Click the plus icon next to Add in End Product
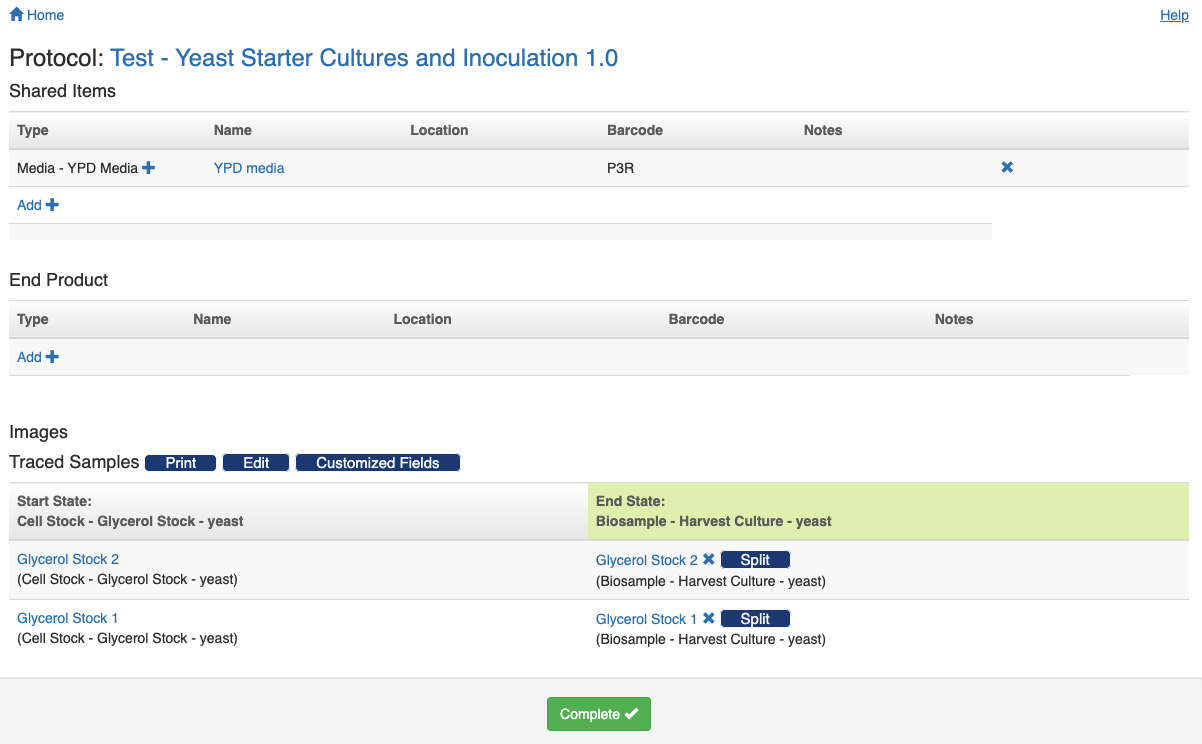This screenshot has height=744, width=1202. [52, 357]
